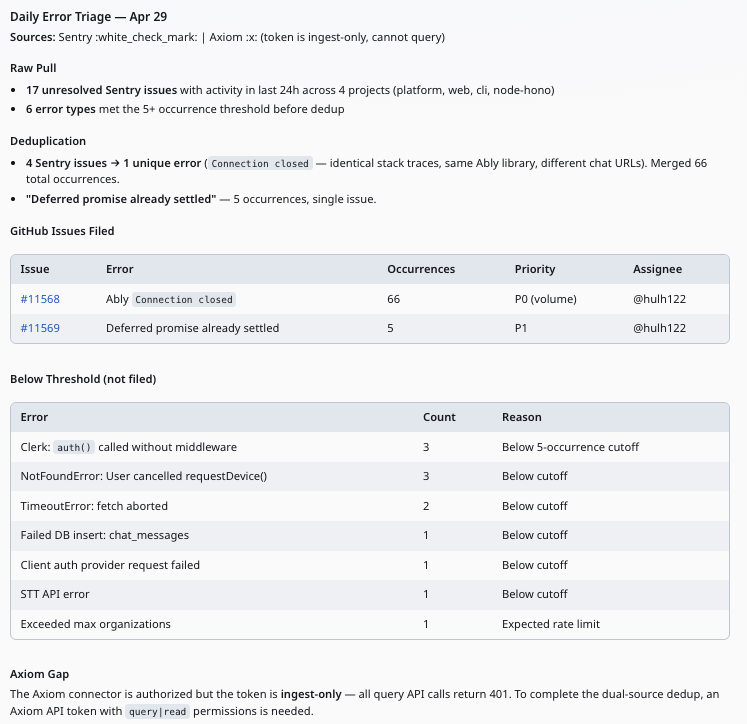747x724 pixels.
Task: Select the Failed DB insert: chat_messages row
Action: pos(370,535)
